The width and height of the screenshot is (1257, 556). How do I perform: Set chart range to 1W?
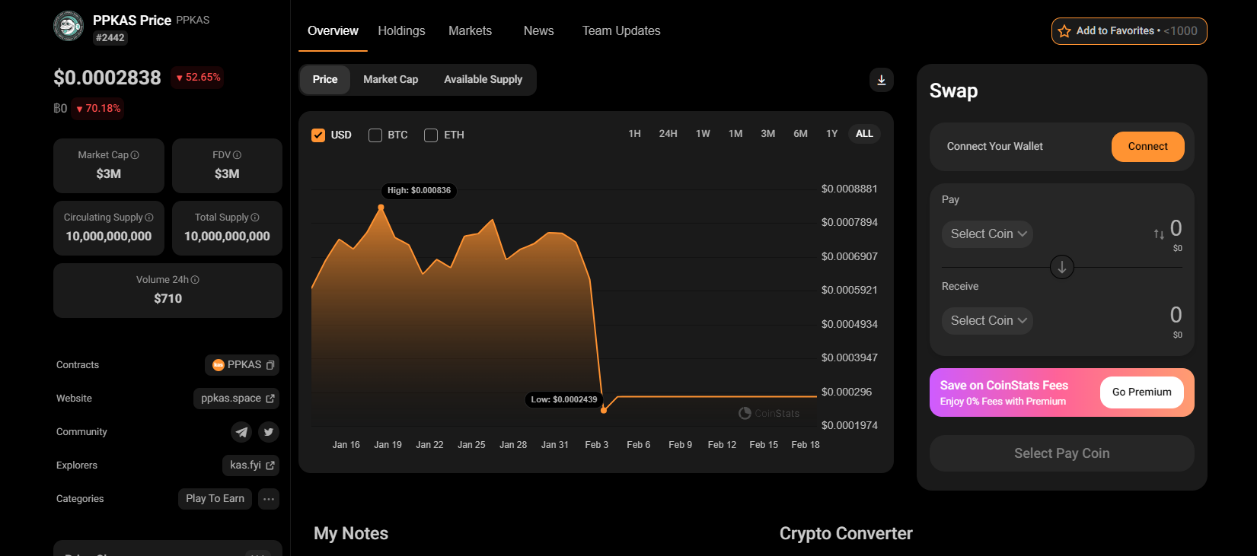(703, 134)
